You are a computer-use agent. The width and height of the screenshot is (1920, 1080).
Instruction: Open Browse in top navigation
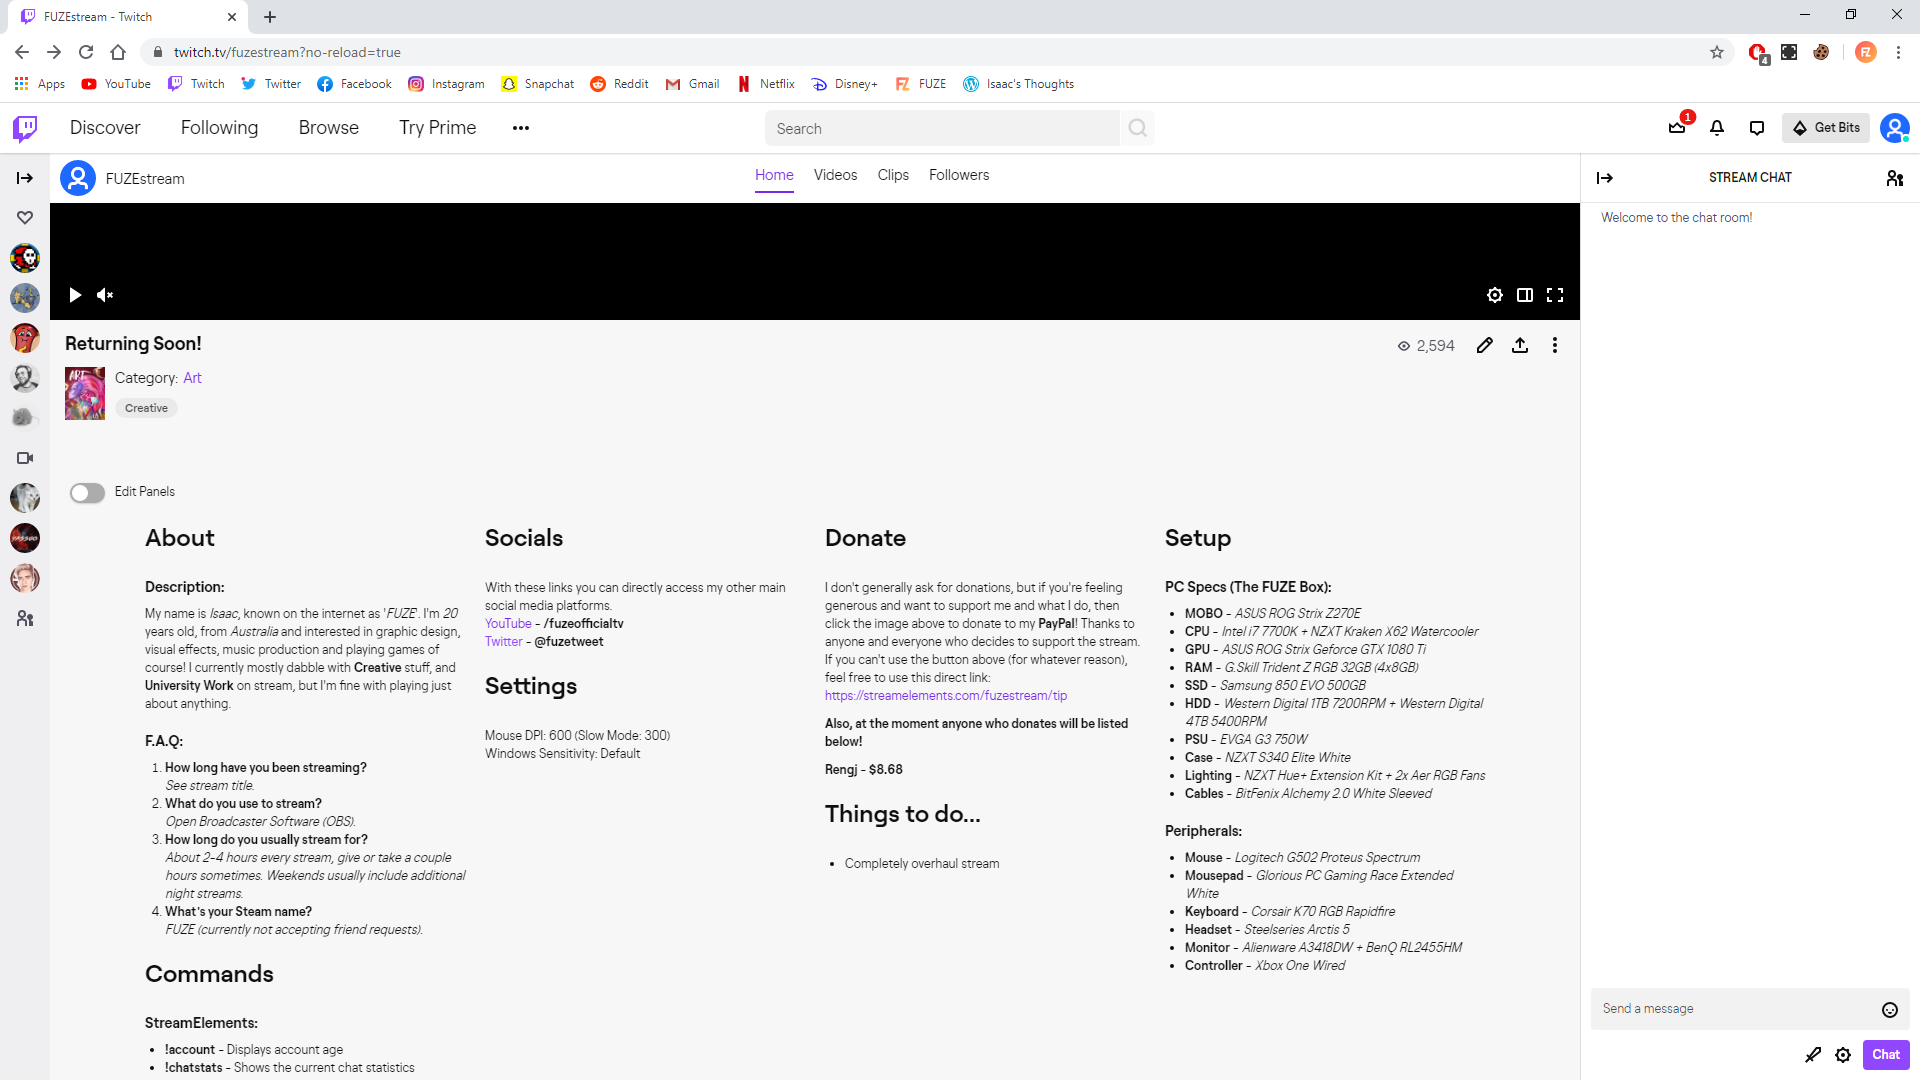click(328, 128)
